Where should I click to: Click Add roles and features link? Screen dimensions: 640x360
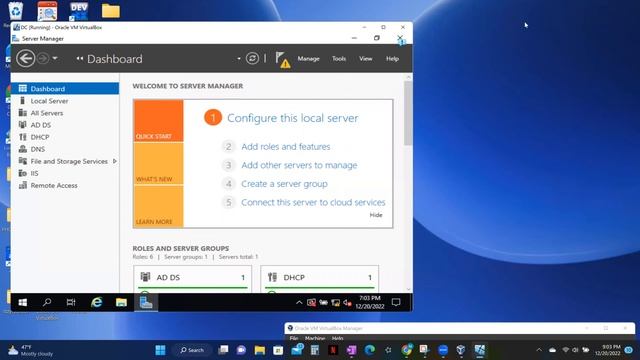(x=285, y=147)
